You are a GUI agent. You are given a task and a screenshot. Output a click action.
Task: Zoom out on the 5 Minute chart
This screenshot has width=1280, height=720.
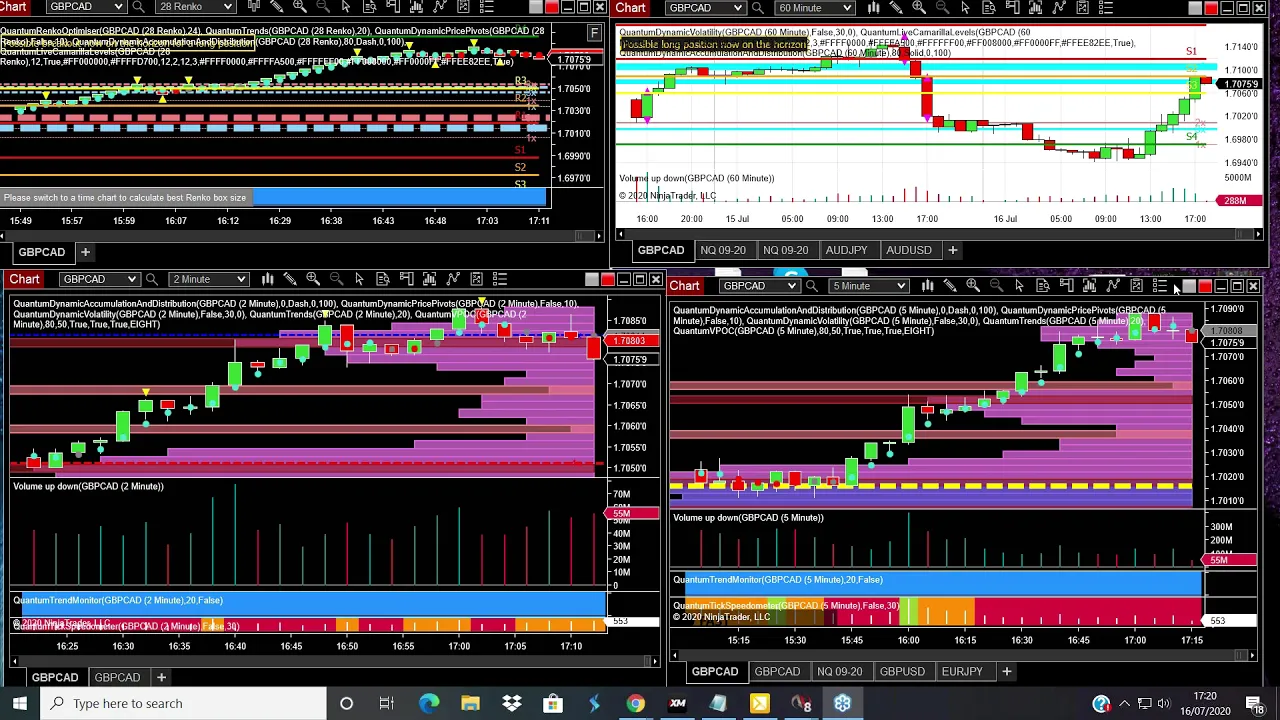pyautogui.click(x=996, y=286)
